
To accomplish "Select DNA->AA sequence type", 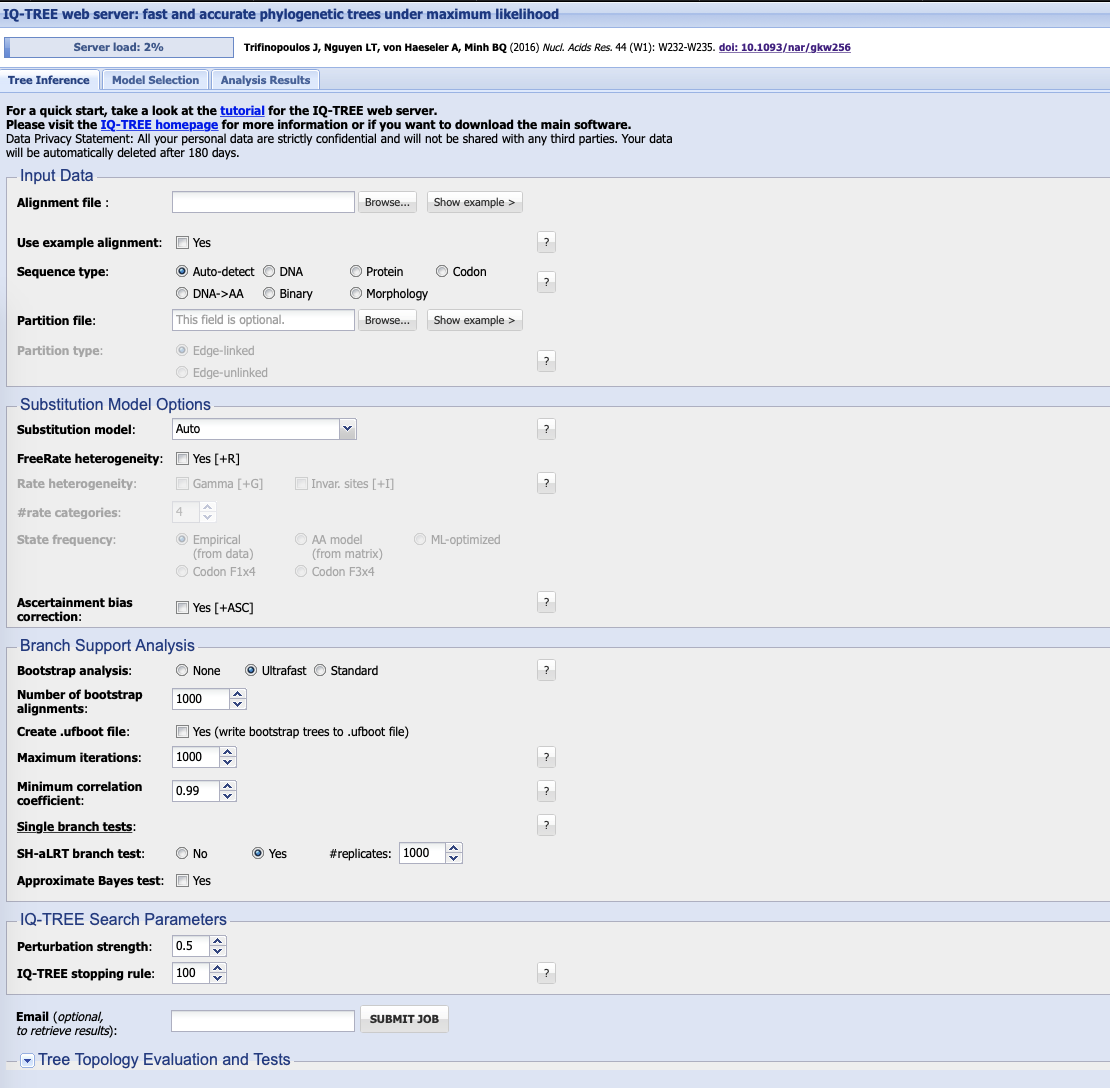I will pyautogui.click(x=182, y=293).
